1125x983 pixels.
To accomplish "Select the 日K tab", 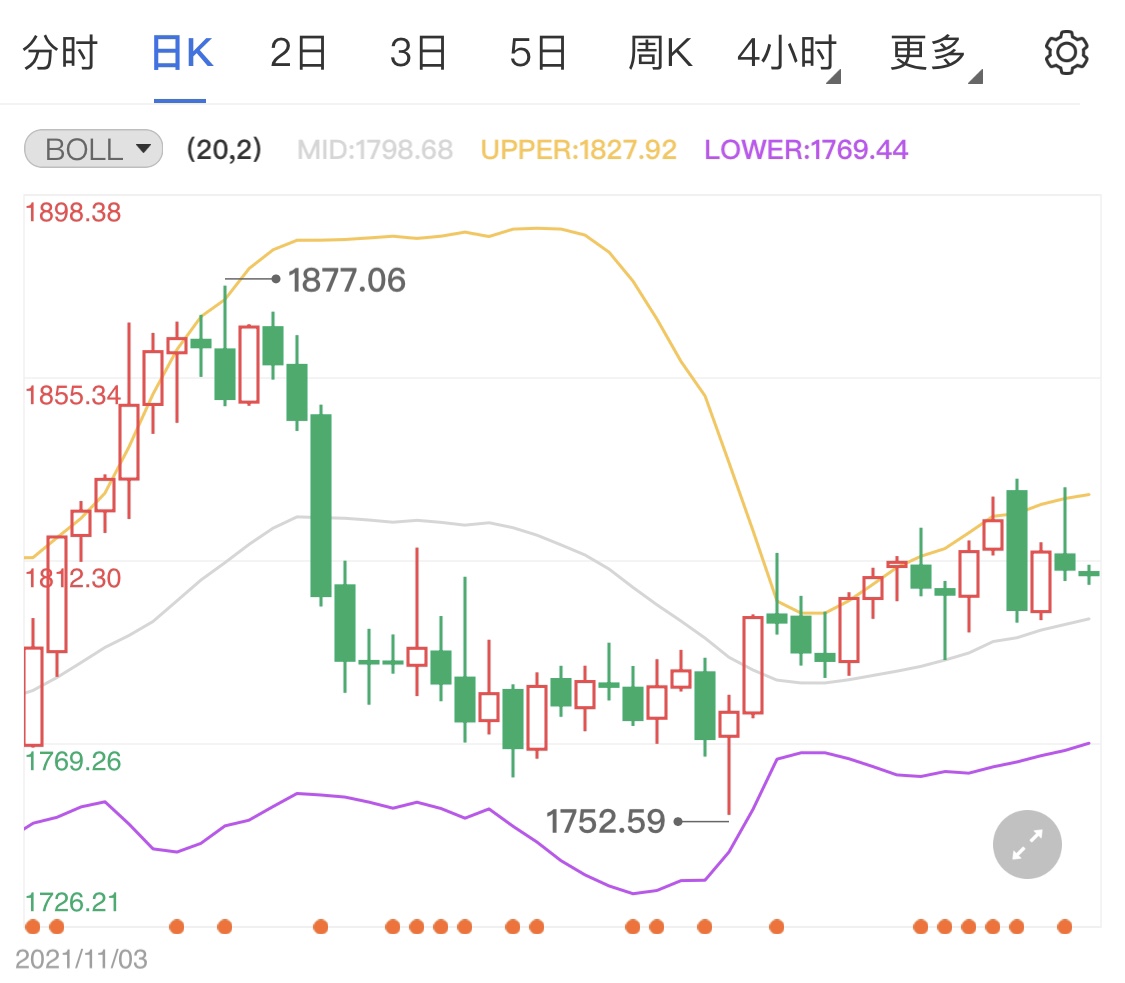I will tap(182, 53).
